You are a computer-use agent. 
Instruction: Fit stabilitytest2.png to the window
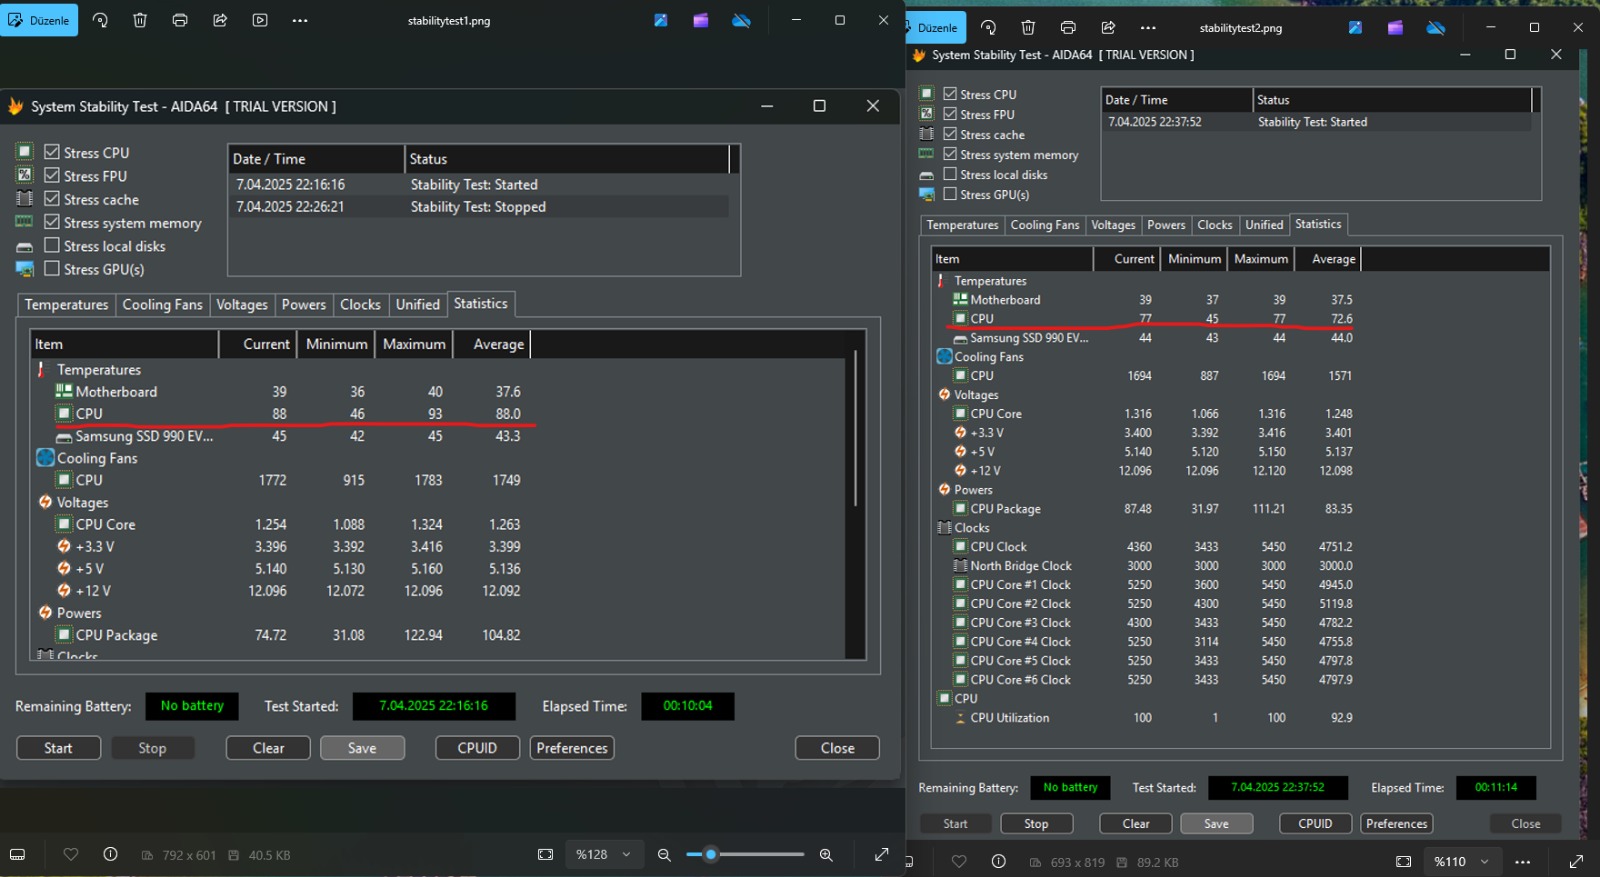[1403, 861]
